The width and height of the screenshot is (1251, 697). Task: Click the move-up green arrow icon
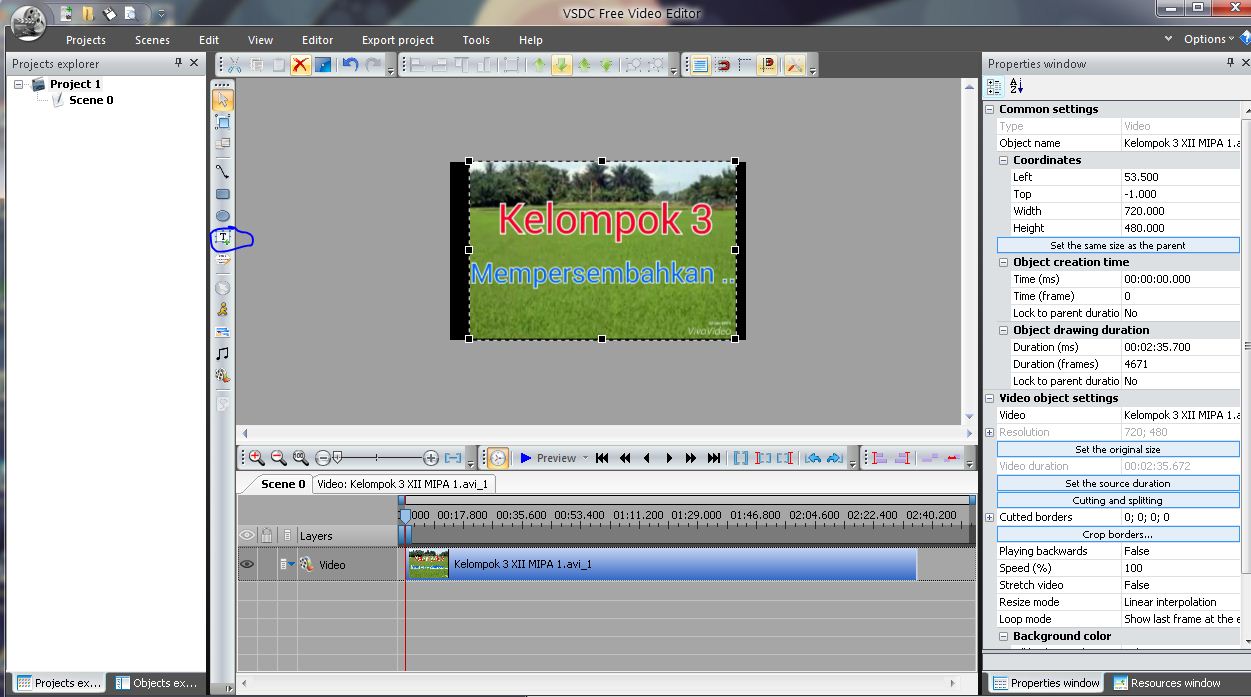(539, 65)
